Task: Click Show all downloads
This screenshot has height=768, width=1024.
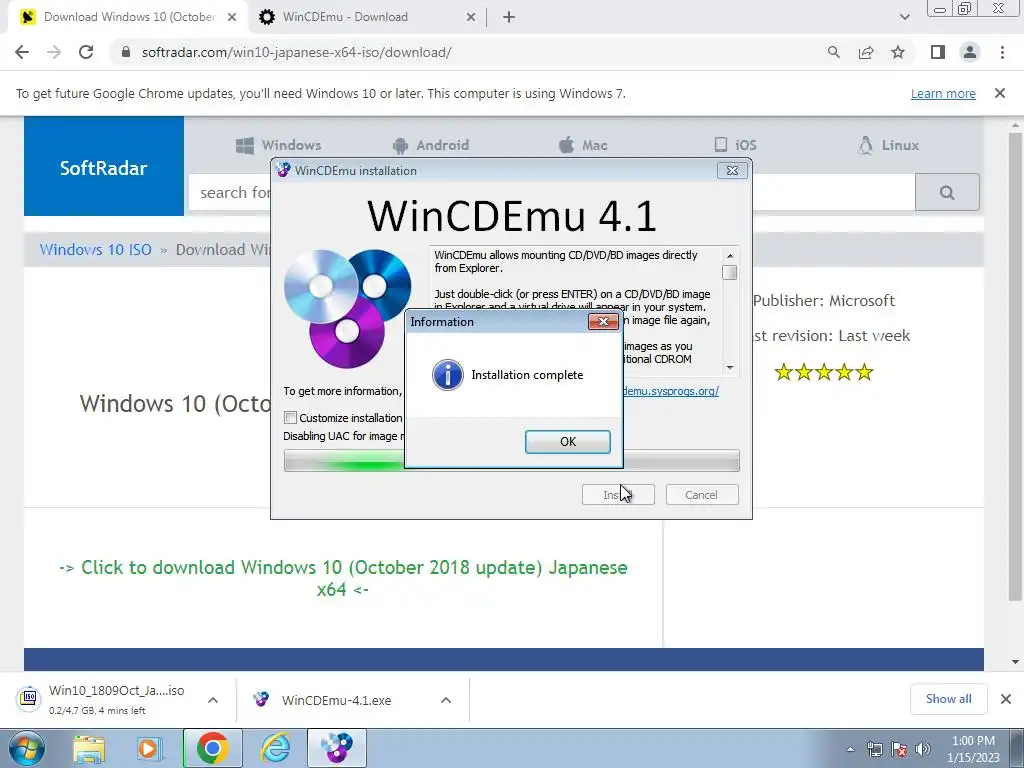Action: click(948, 699)
